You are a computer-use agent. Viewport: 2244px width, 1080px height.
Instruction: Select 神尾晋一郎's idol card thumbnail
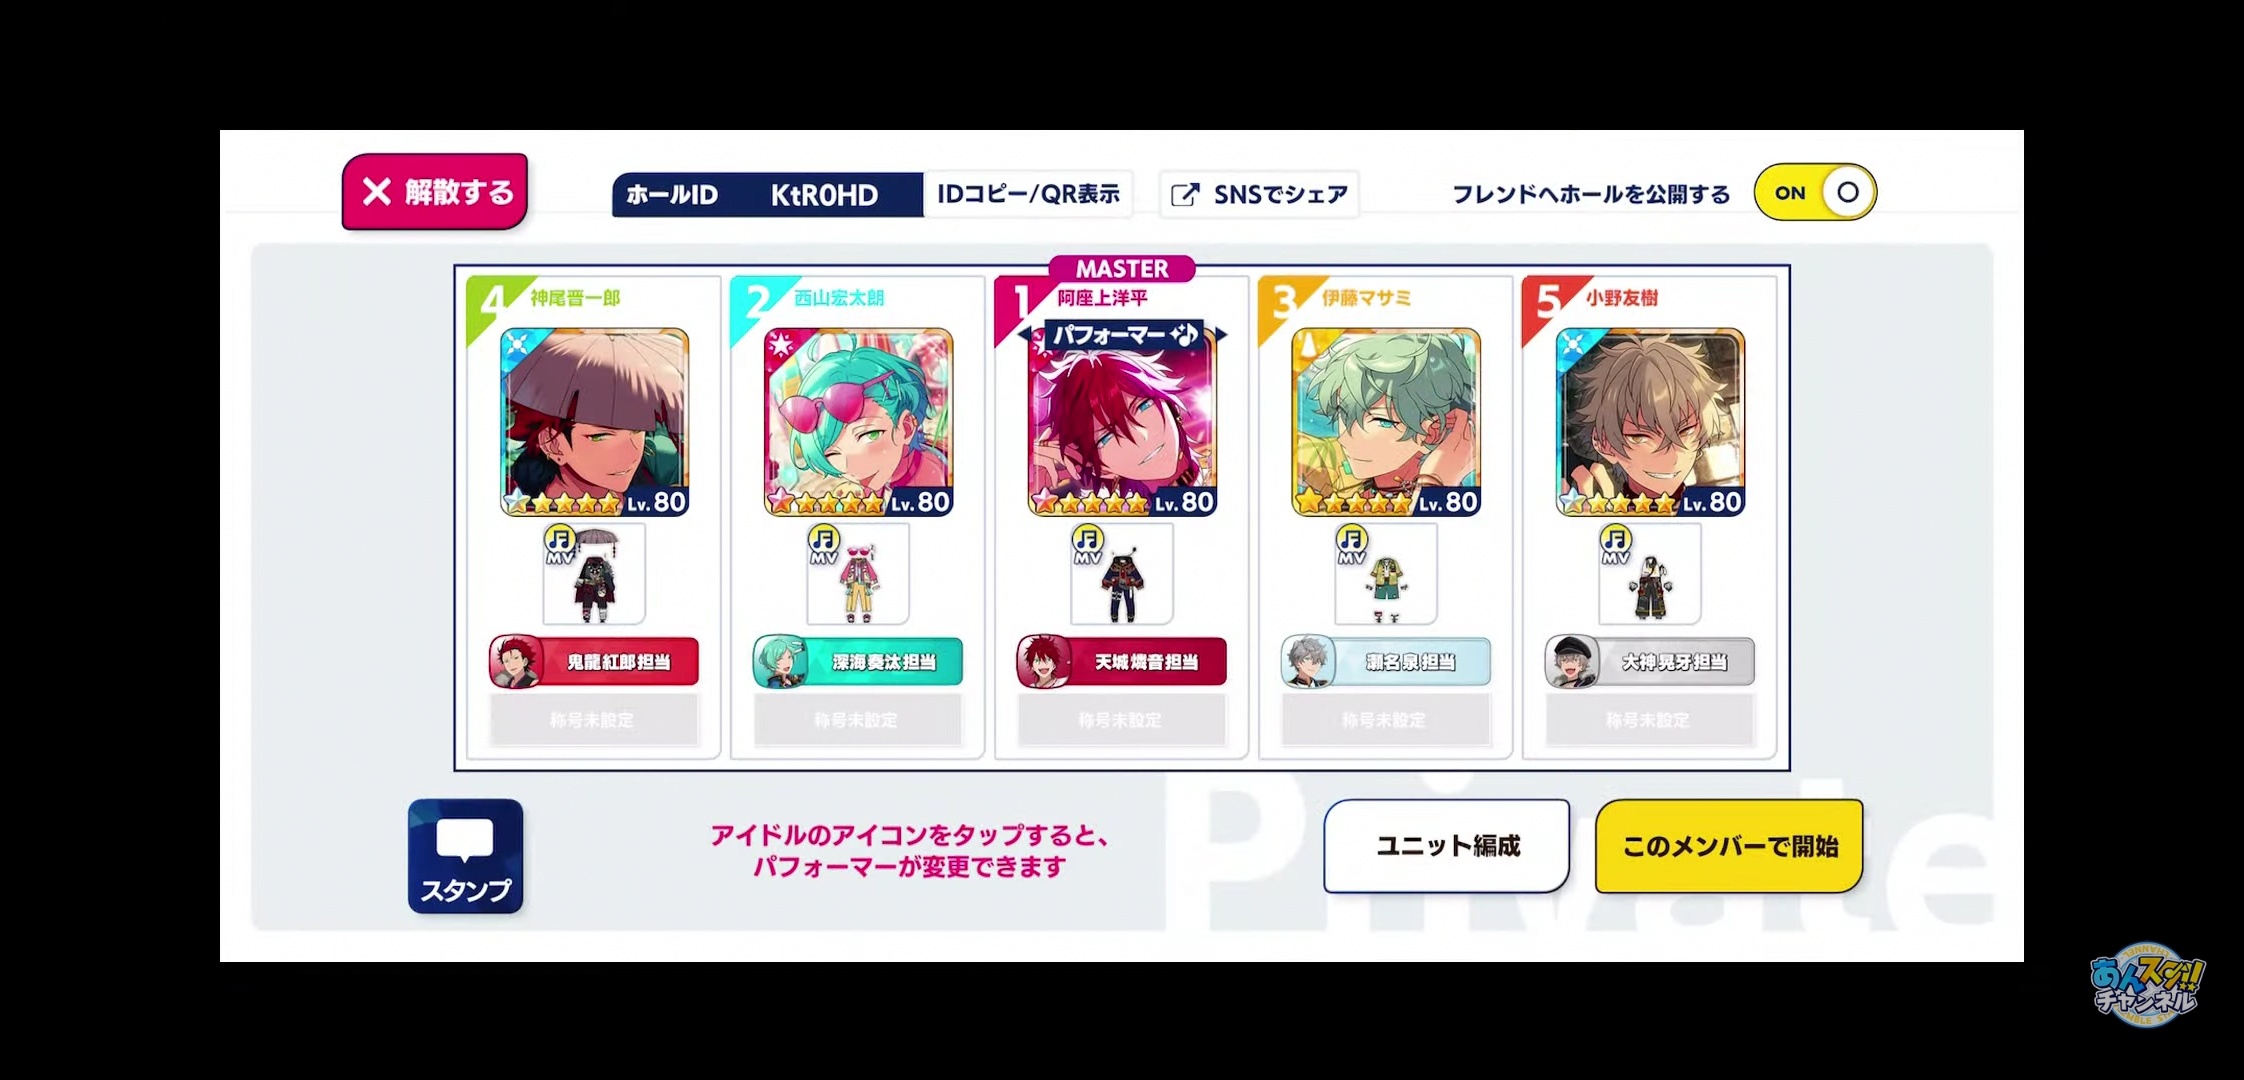[595, 422]
